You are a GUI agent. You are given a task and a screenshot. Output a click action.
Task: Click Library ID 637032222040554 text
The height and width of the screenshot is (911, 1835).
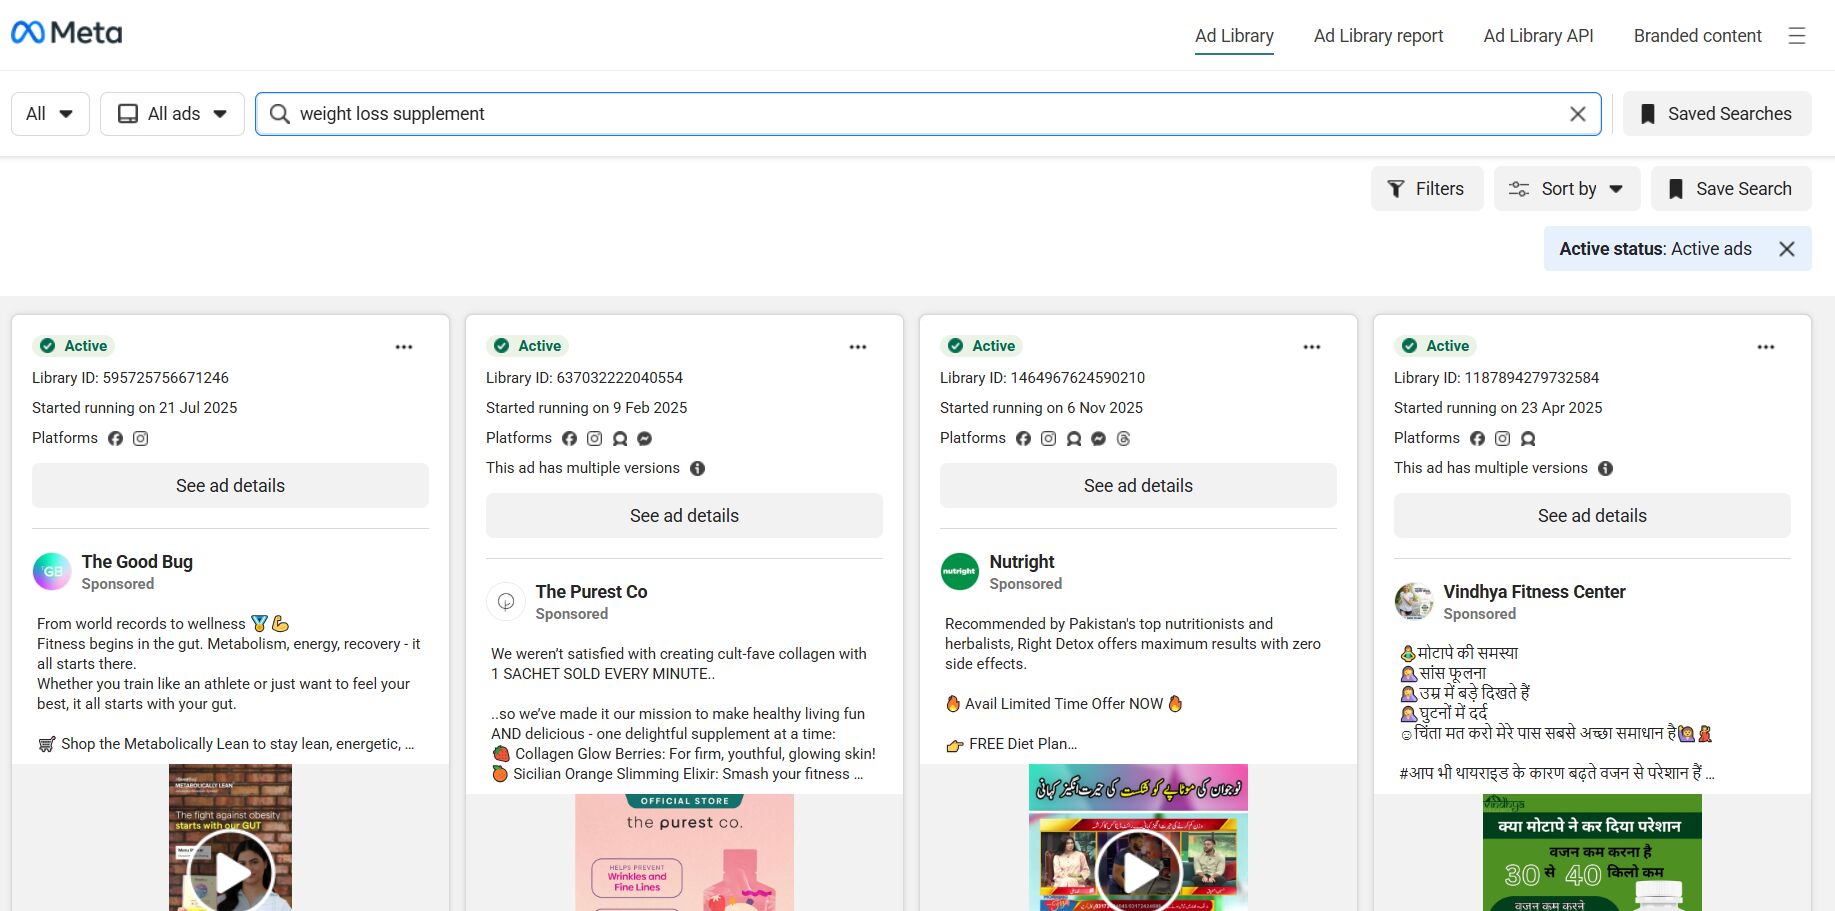pos(584,378)
